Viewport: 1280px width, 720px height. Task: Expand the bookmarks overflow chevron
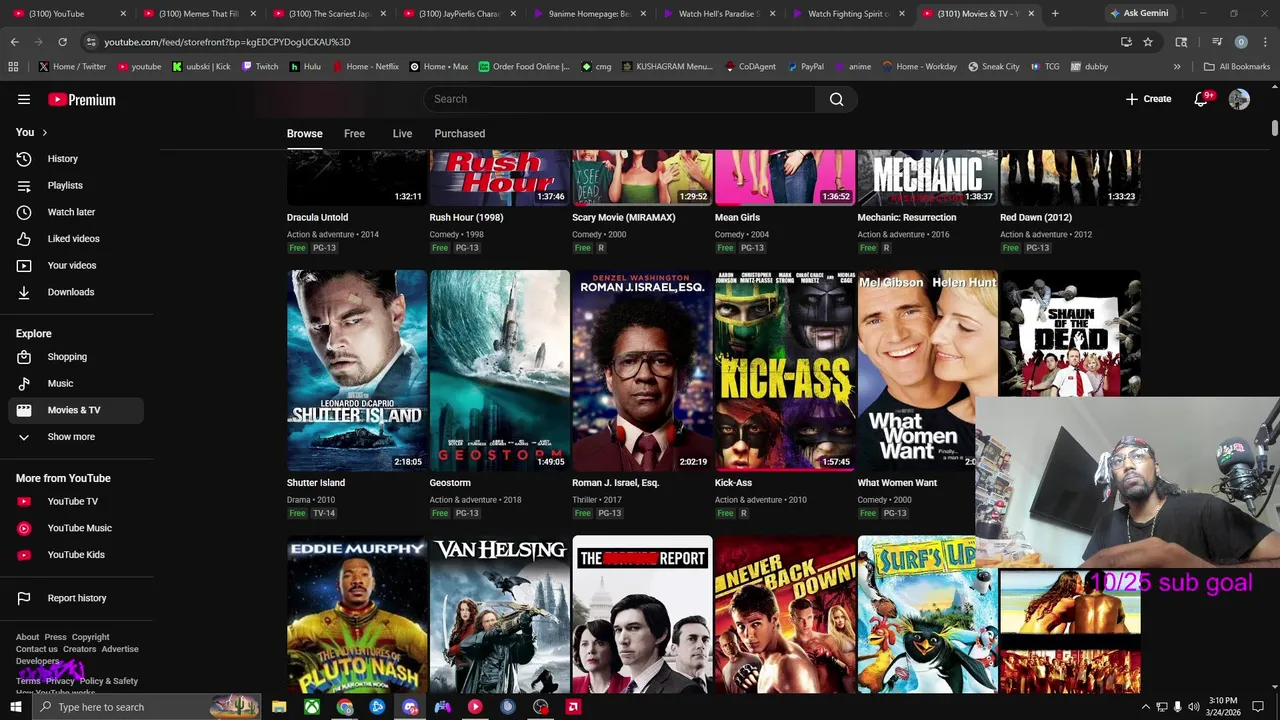[1177, 67]
